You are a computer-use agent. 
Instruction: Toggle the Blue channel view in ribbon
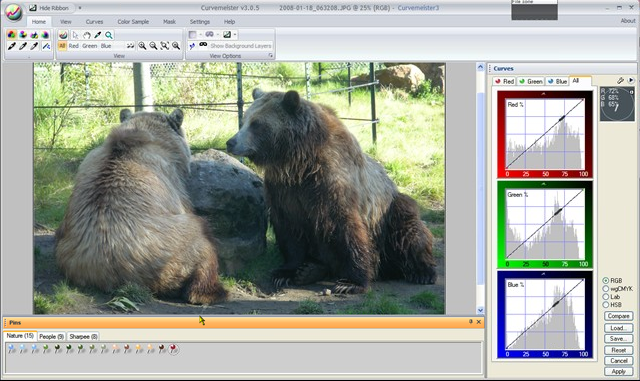[106, 46]
